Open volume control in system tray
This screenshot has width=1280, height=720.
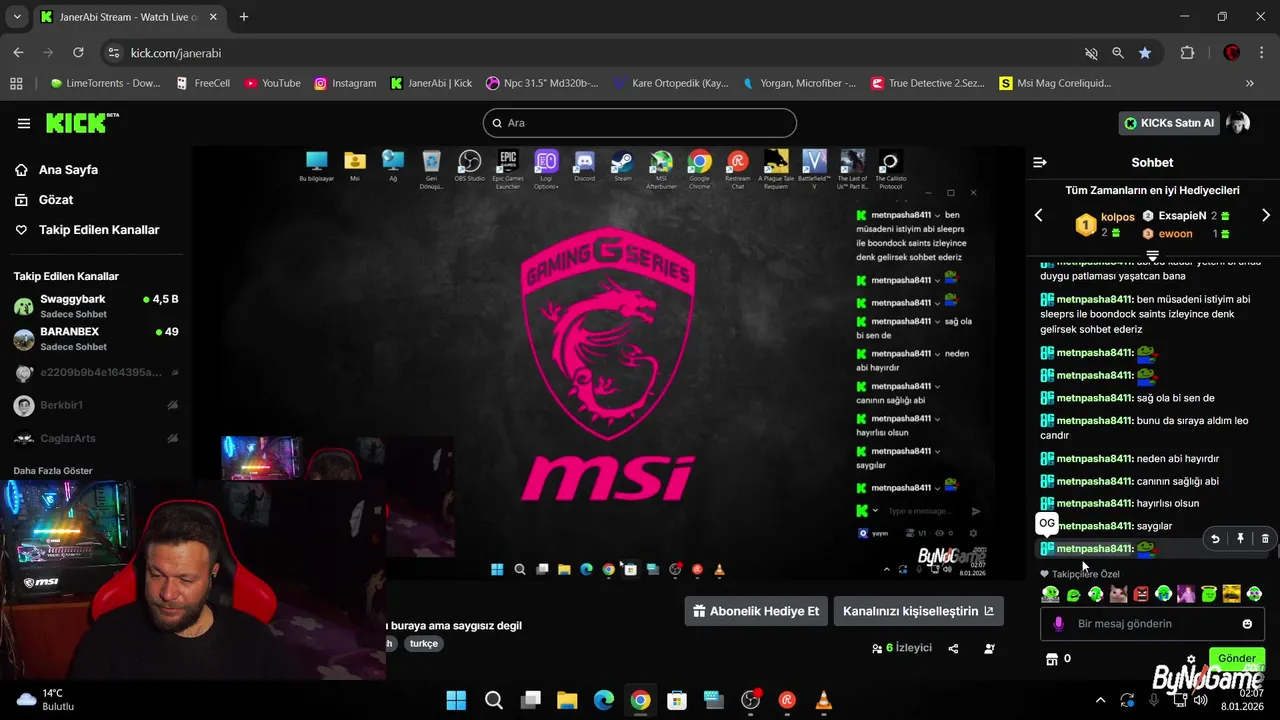1201,700
